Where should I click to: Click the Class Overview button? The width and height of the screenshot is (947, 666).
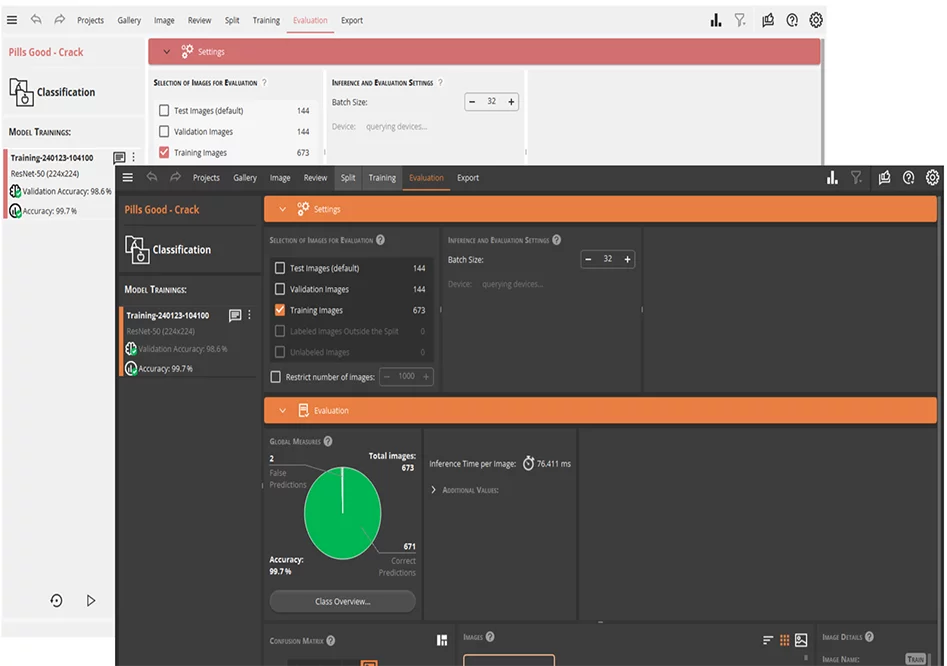tap(342, 601)
